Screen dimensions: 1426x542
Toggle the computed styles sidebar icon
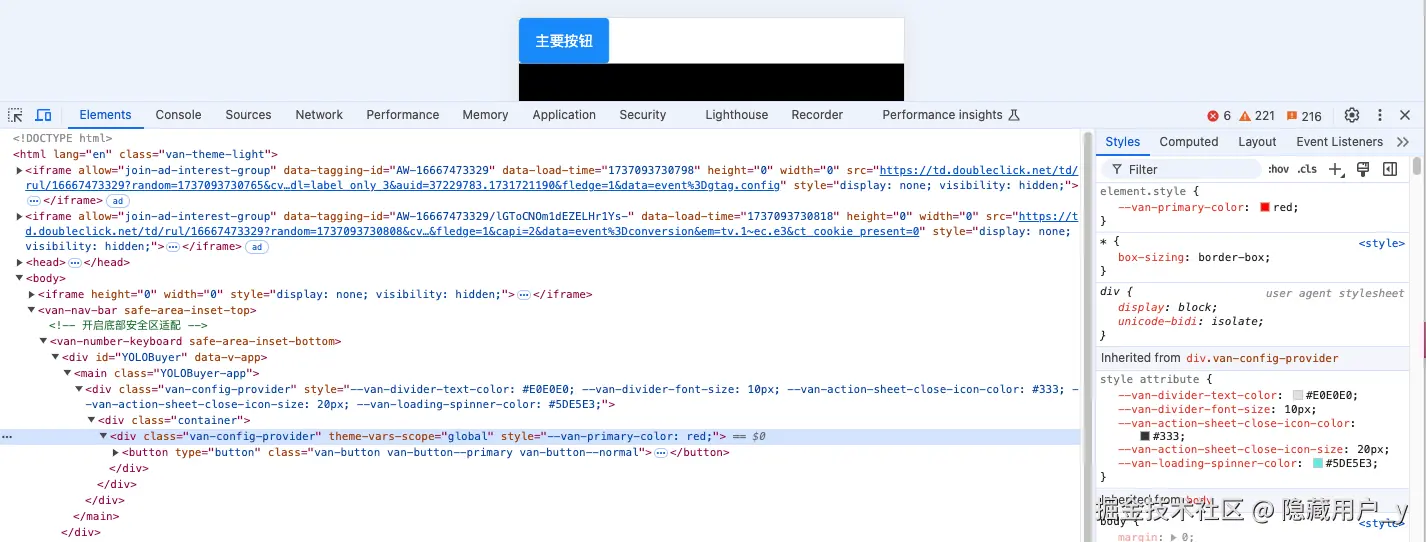1390,170
